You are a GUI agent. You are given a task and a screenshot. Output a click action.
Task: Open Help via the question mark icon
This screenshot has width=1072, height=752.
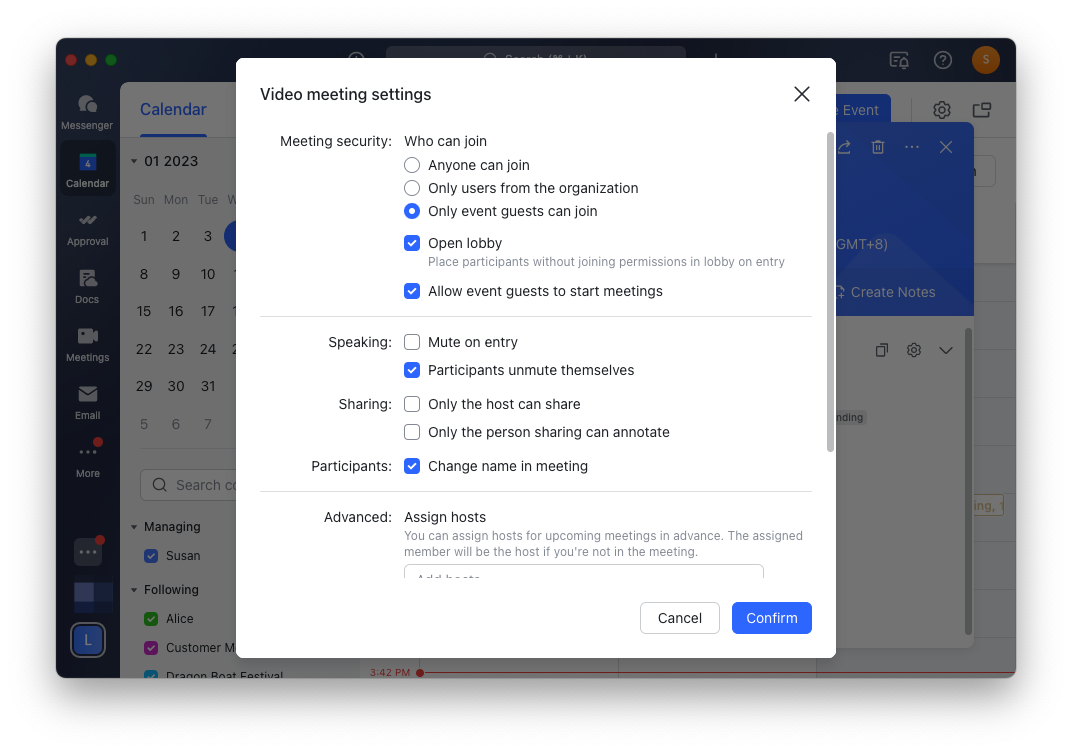(x=942, y=60)
